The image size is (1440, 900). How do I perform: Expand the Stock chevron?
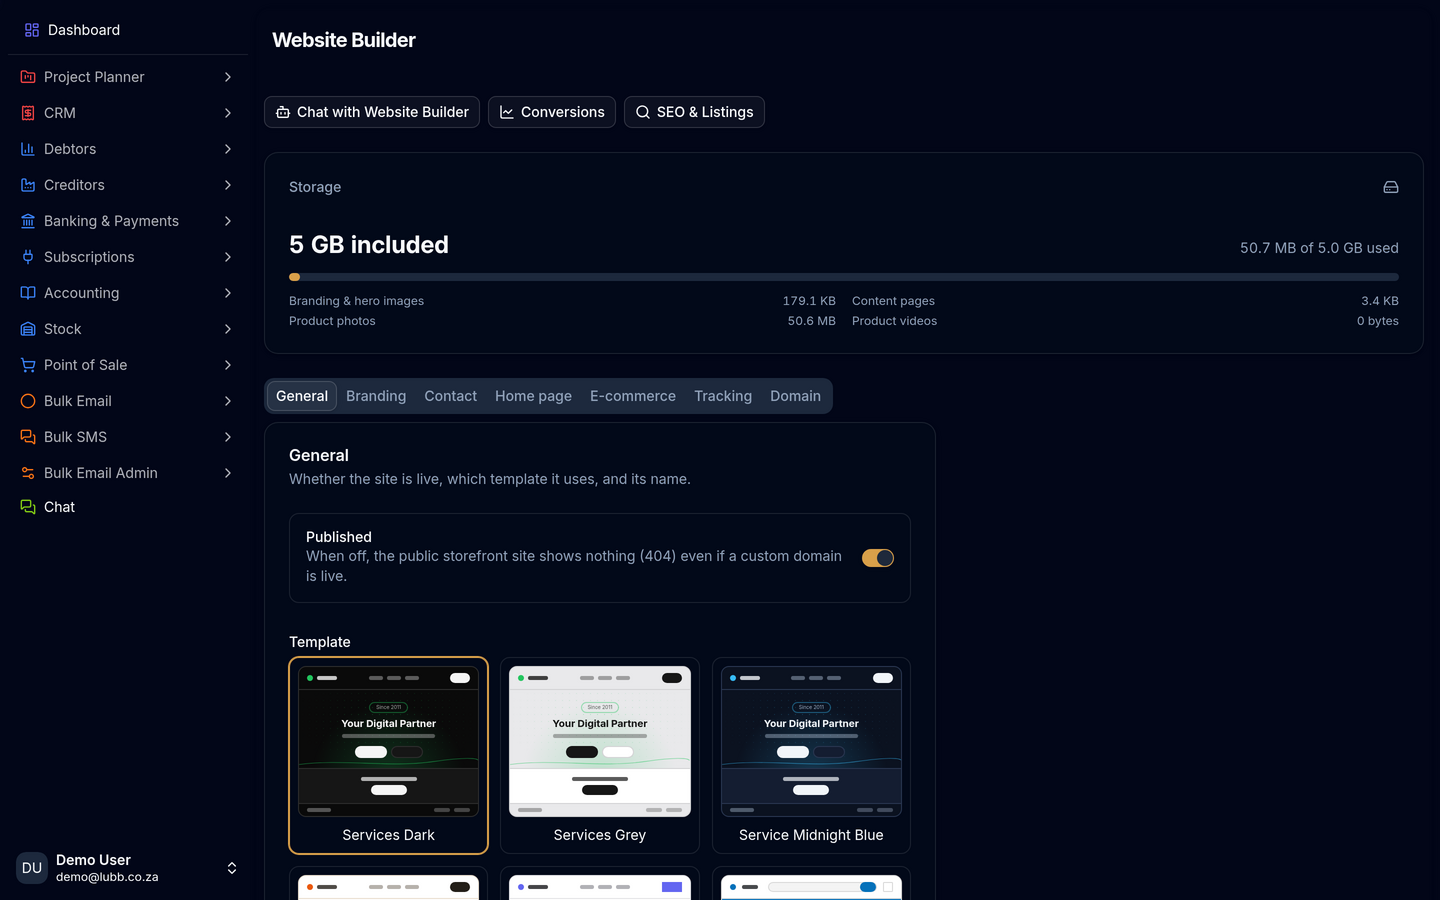(x=228, y=329)
